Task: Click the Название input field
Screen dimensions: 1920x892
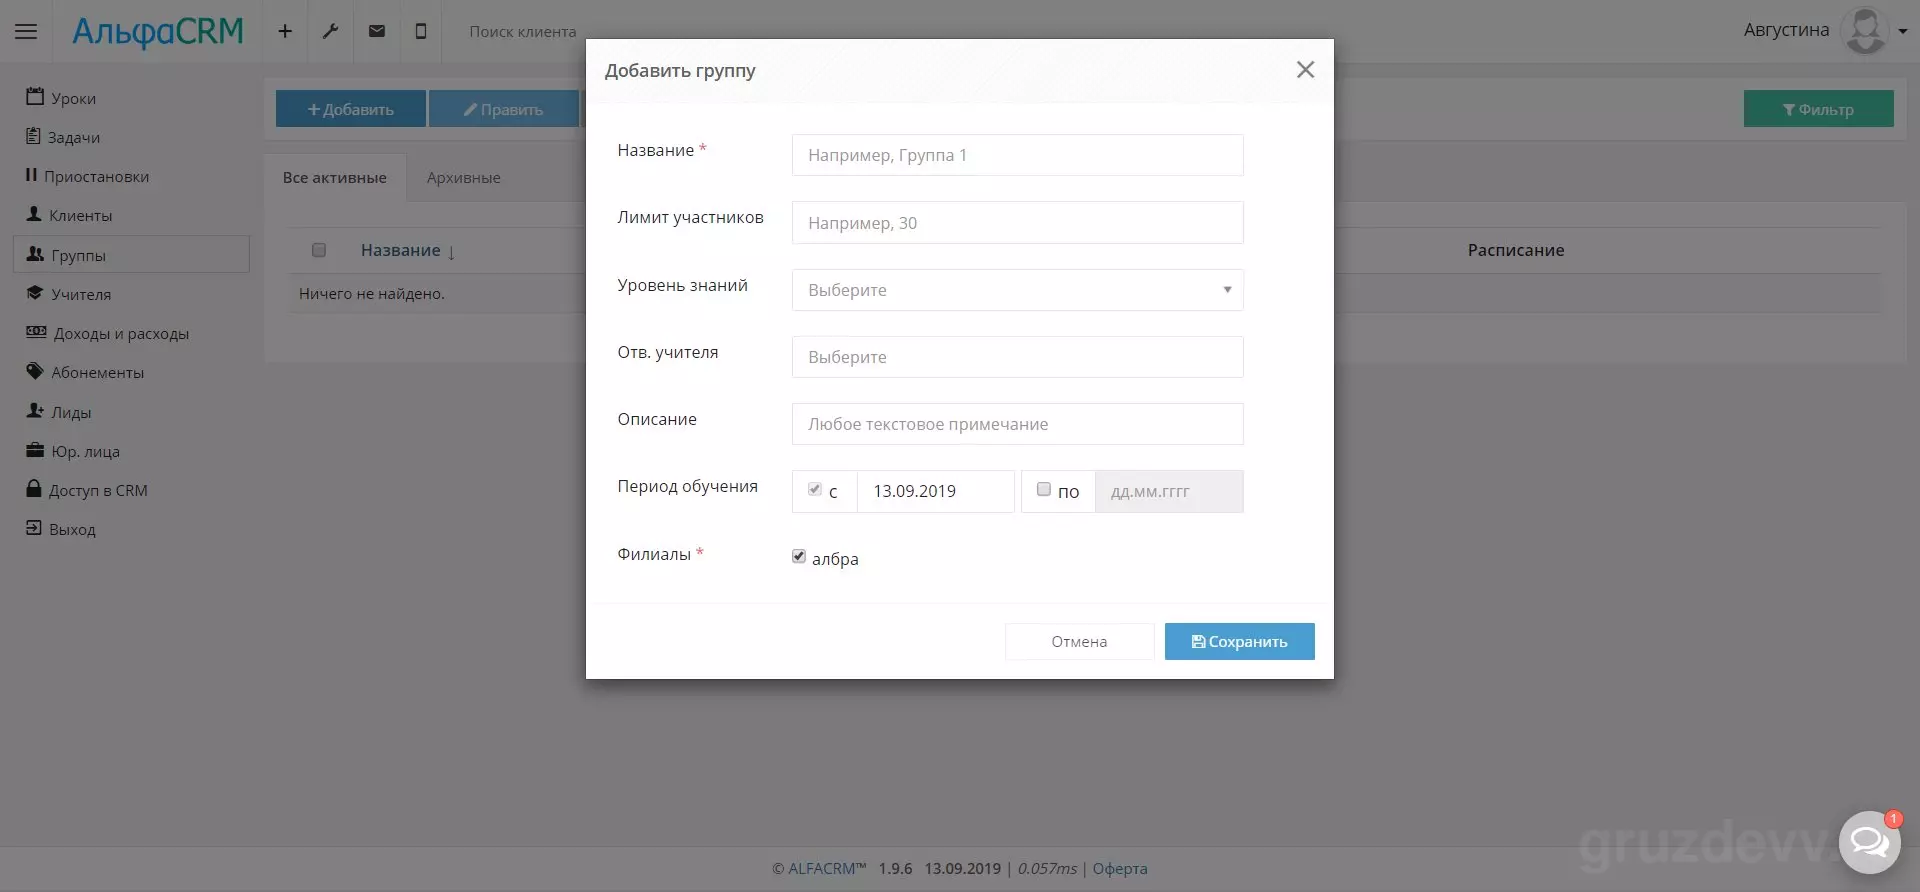Action: tap(1017, 155)
